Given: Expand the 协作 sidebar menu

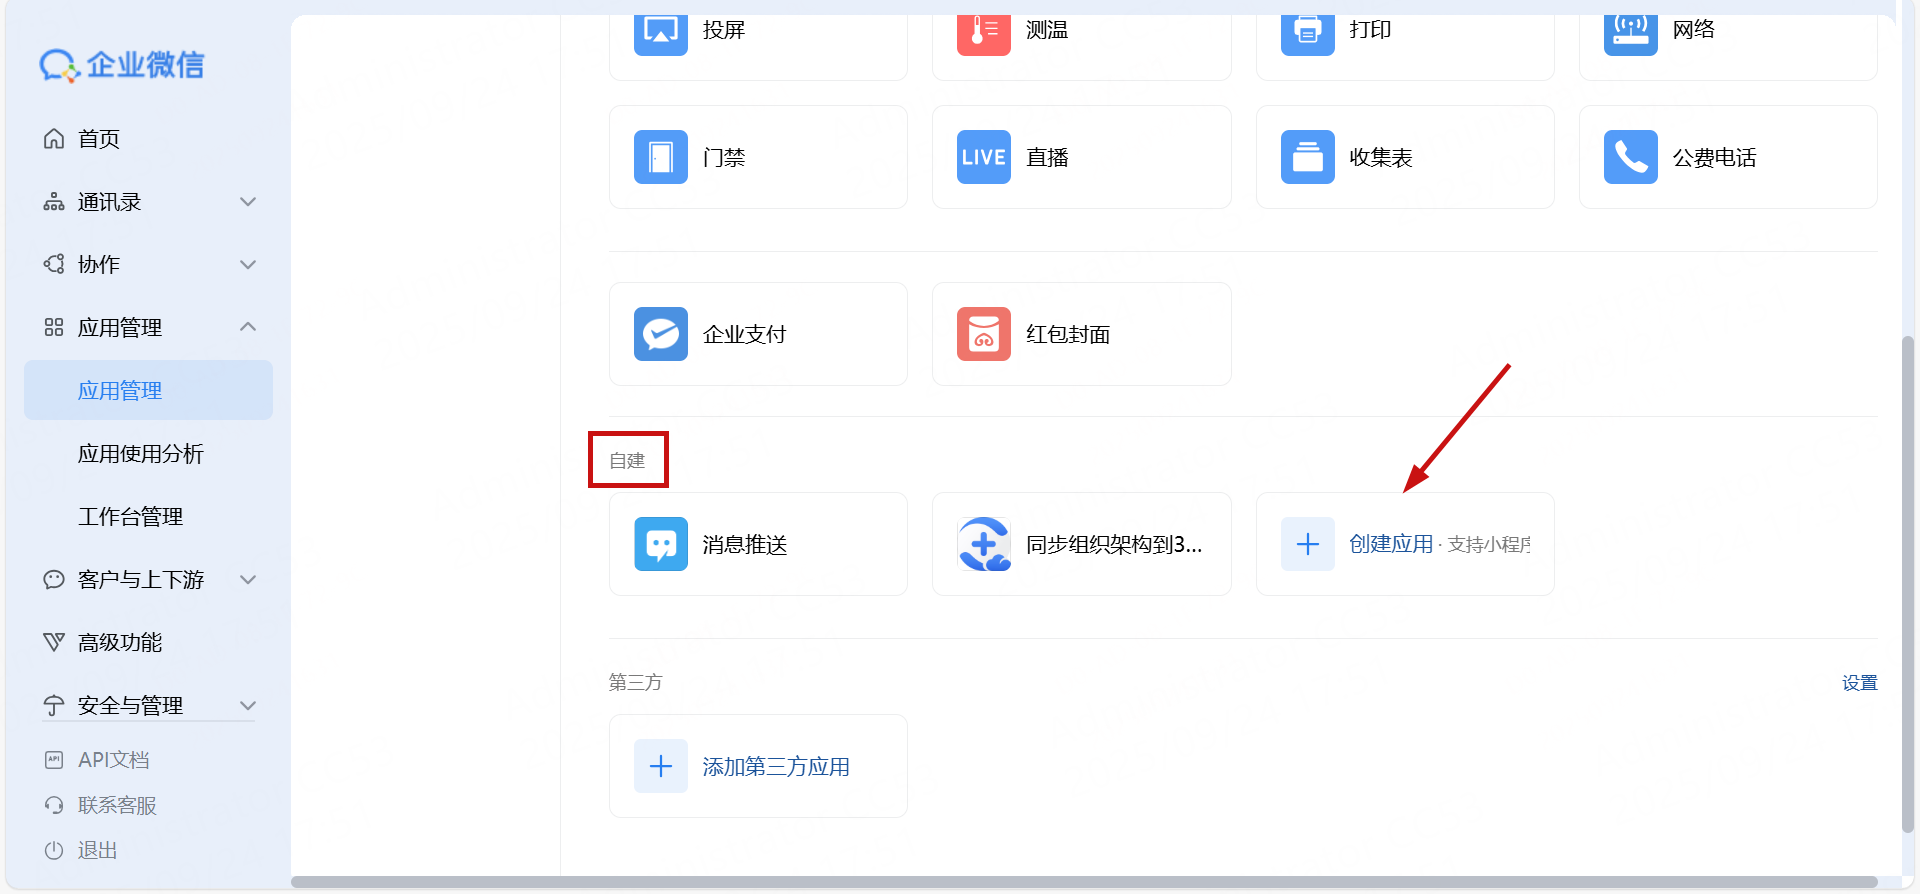Looking at the screenshot, I should pos(248,265).
